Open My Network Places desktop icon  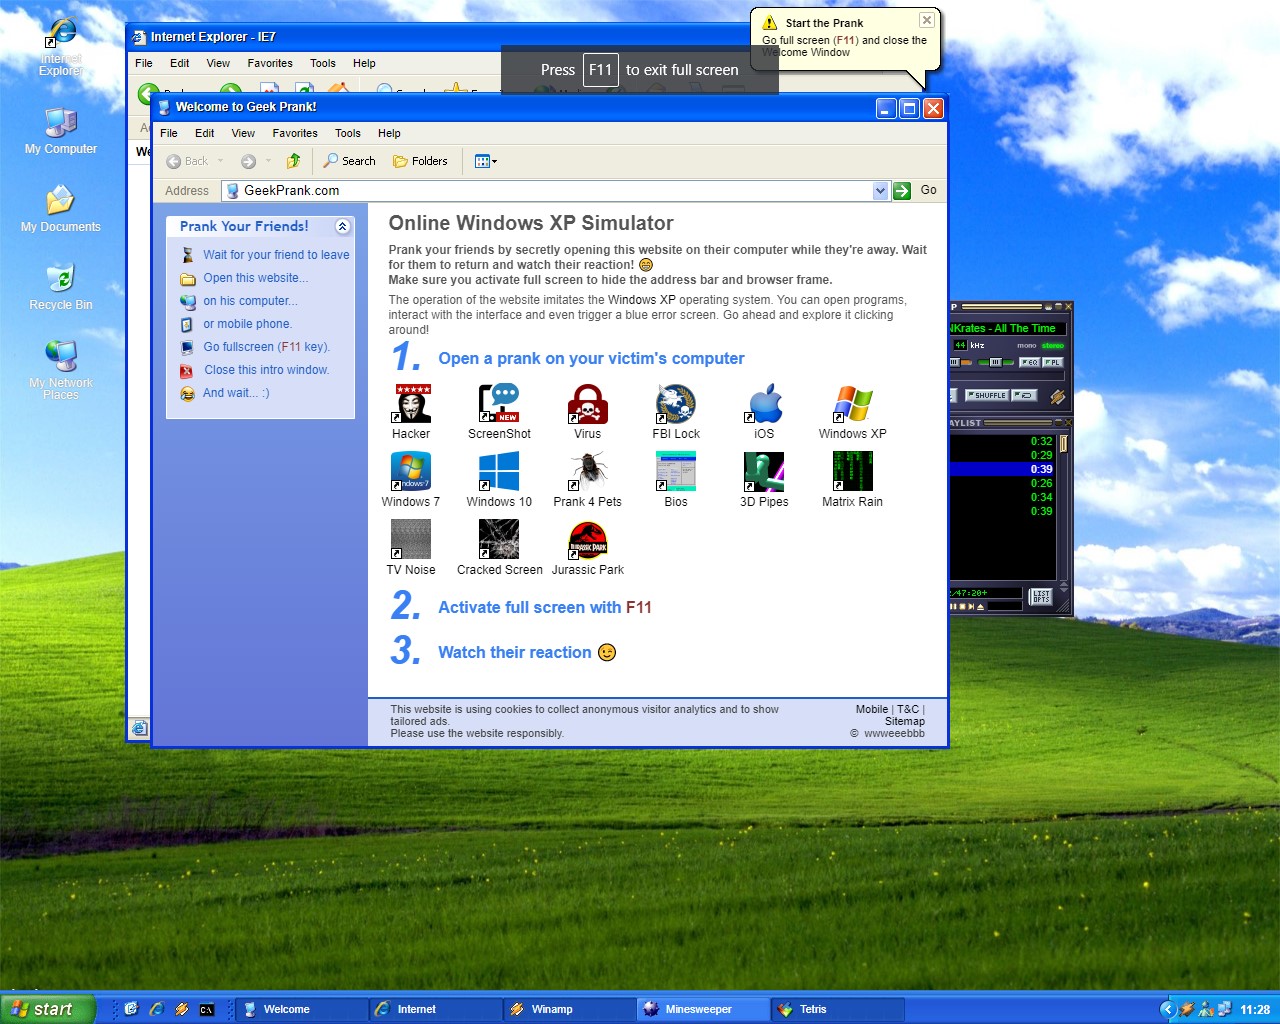pyautogui.click(x=61, y=369)
